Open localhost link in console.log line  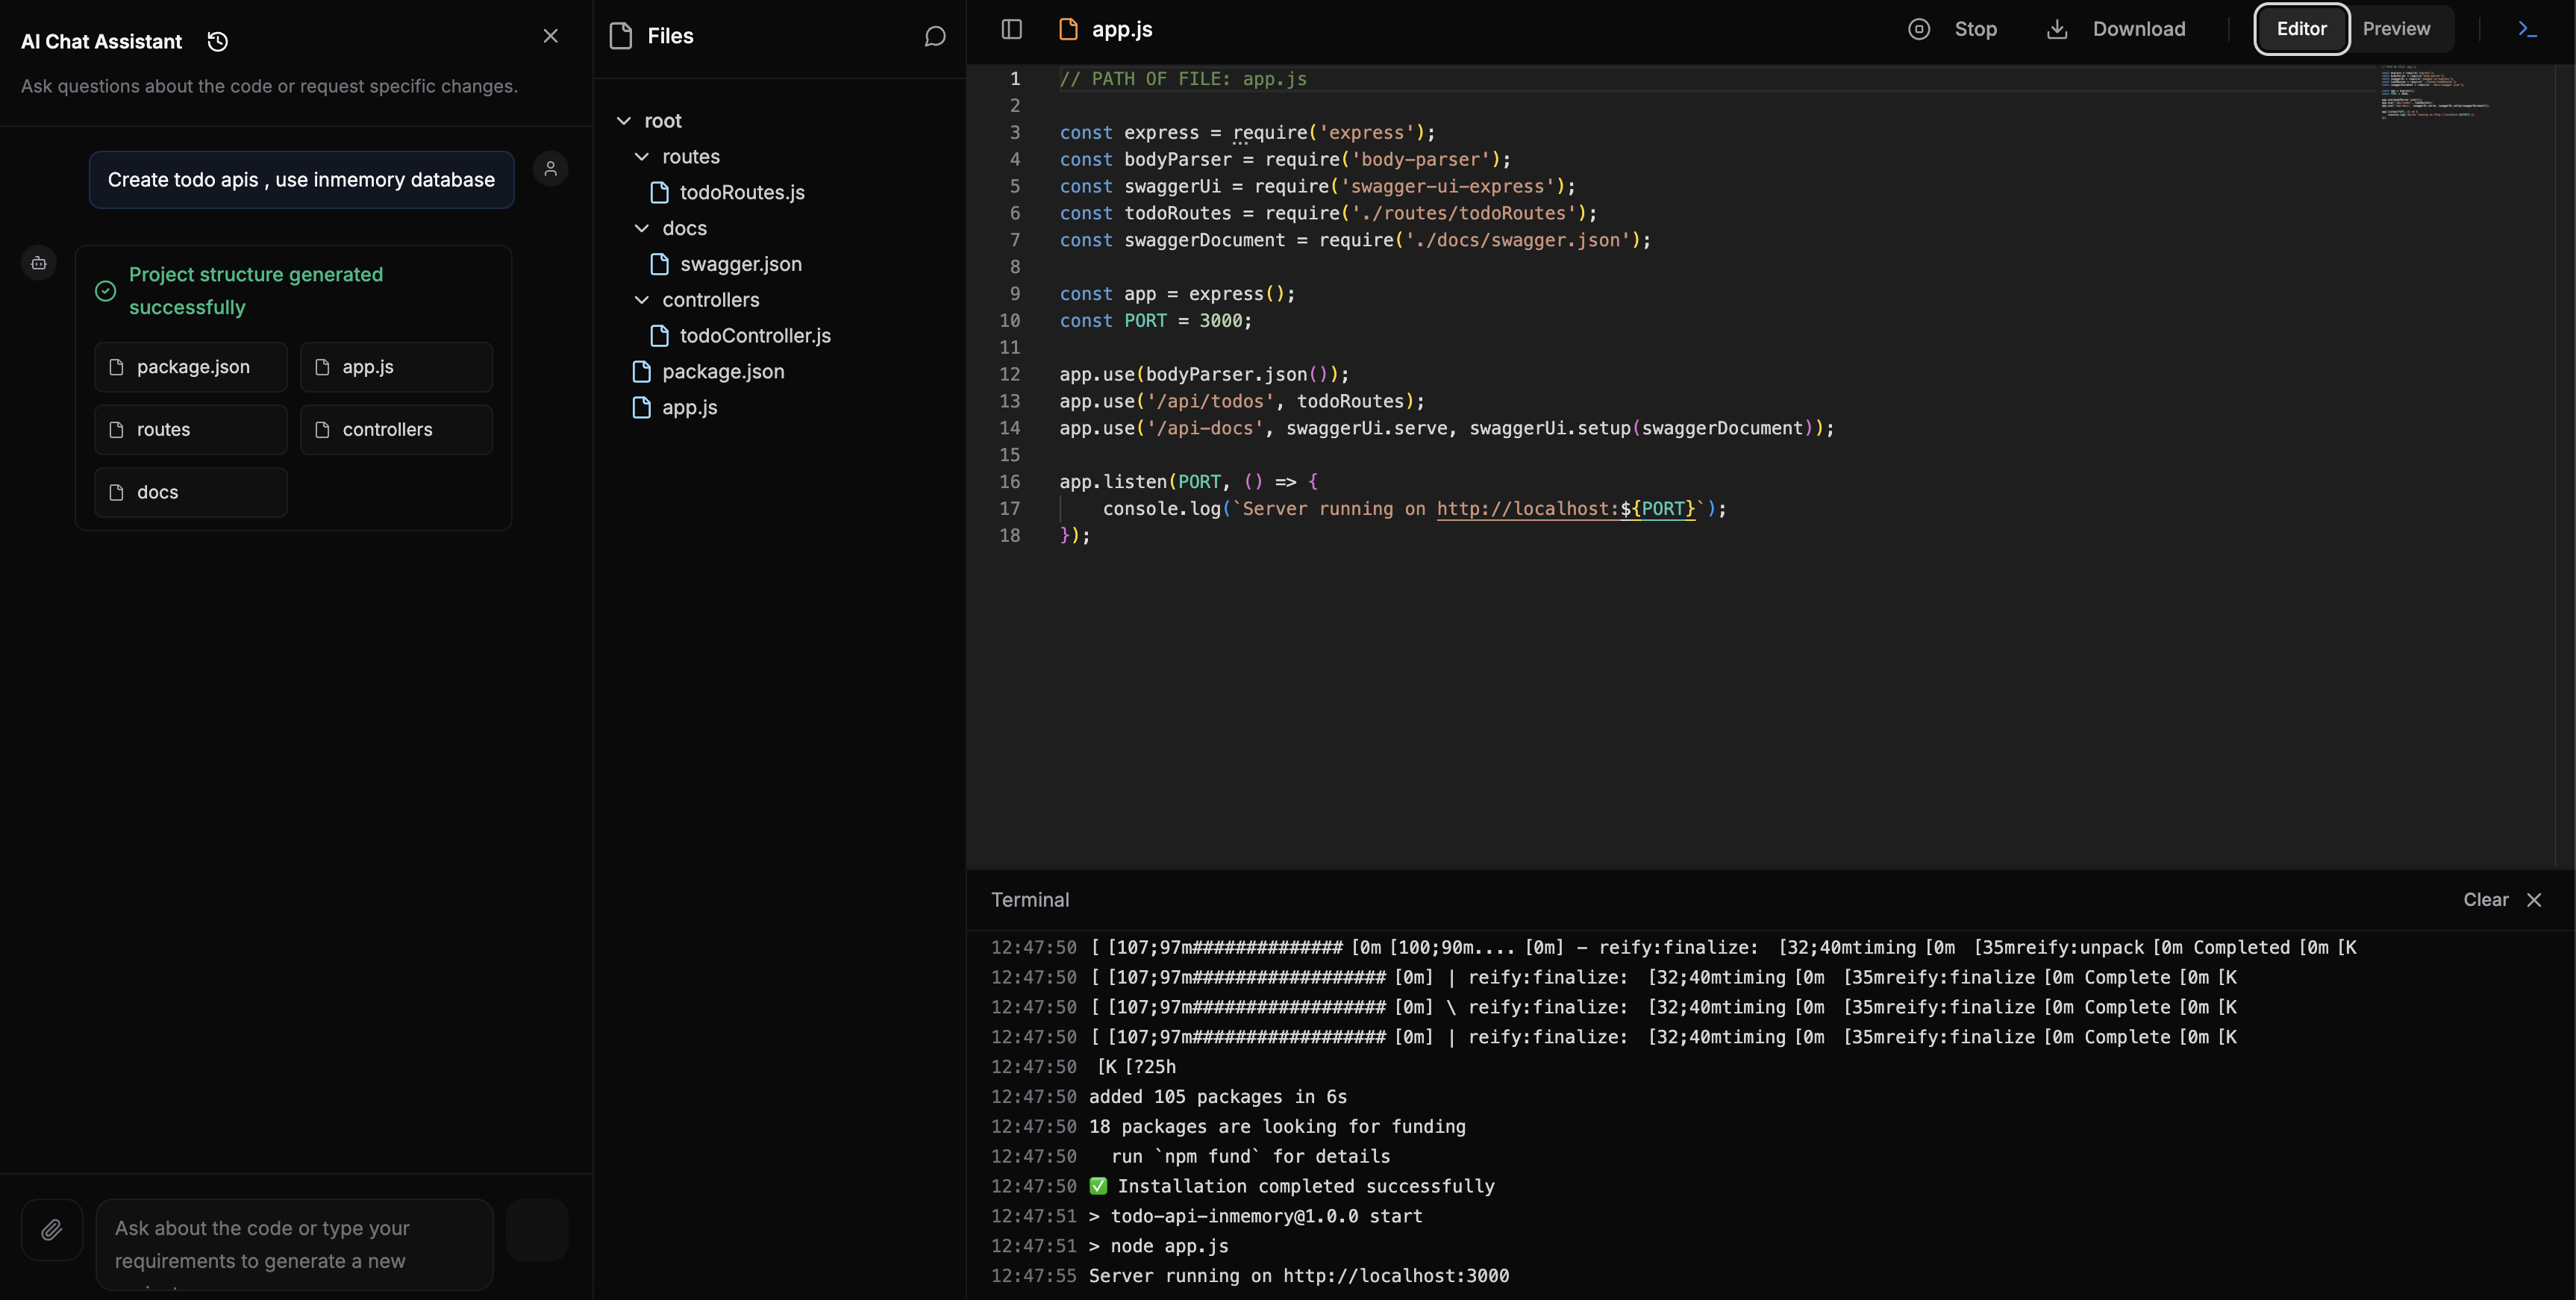click(x=1566, y=509)
